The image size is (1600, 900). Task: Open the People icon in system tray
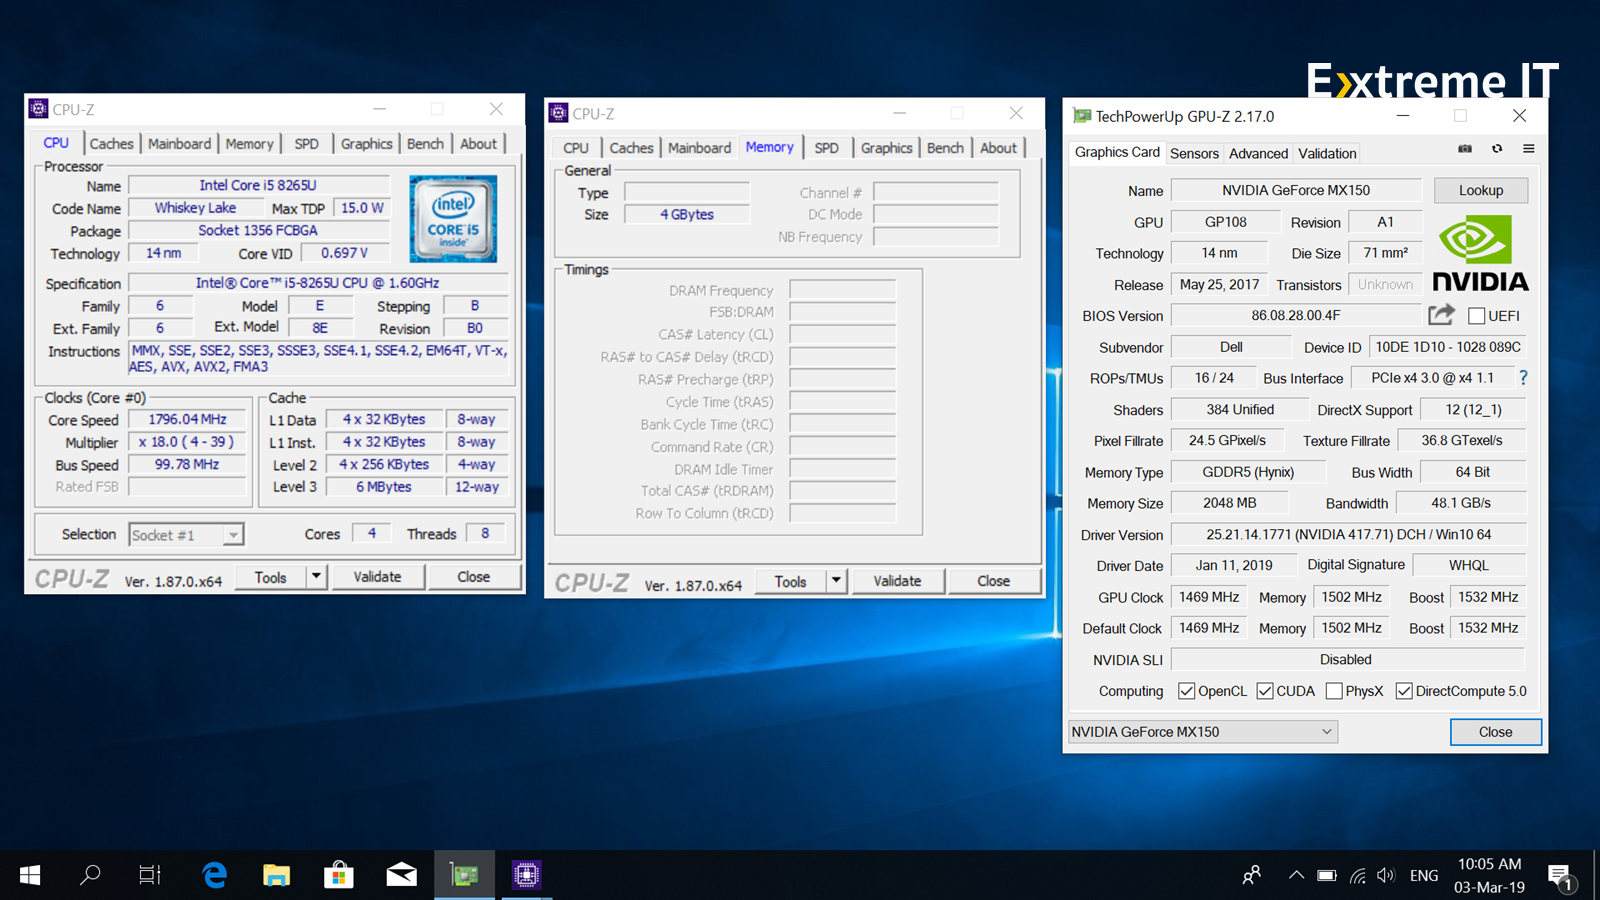(1251, 875)
